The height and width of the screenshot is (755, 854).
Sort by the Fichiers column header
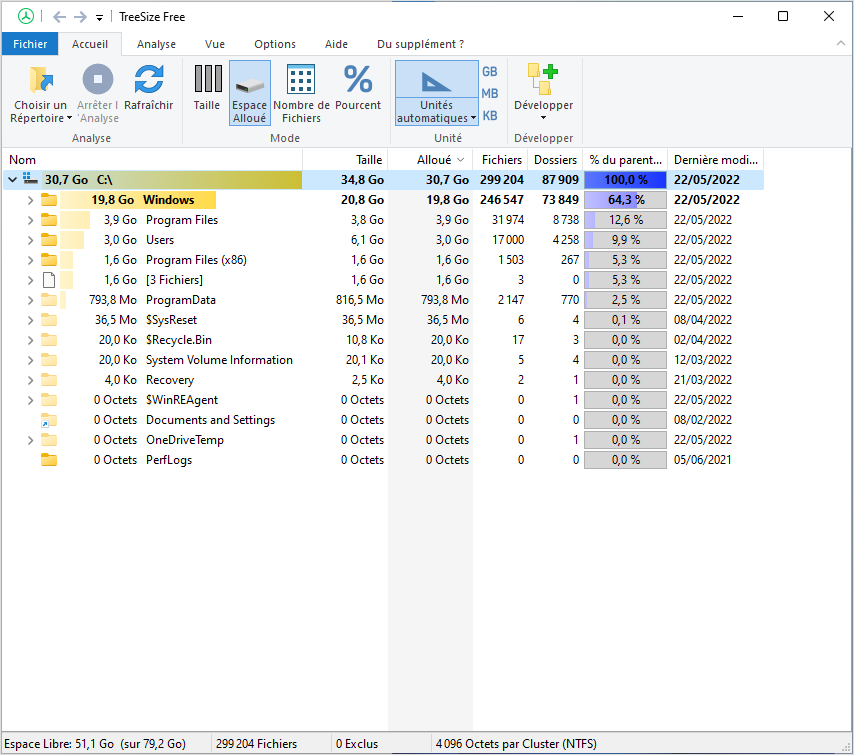pyautogui.click(x=501, y=160)
